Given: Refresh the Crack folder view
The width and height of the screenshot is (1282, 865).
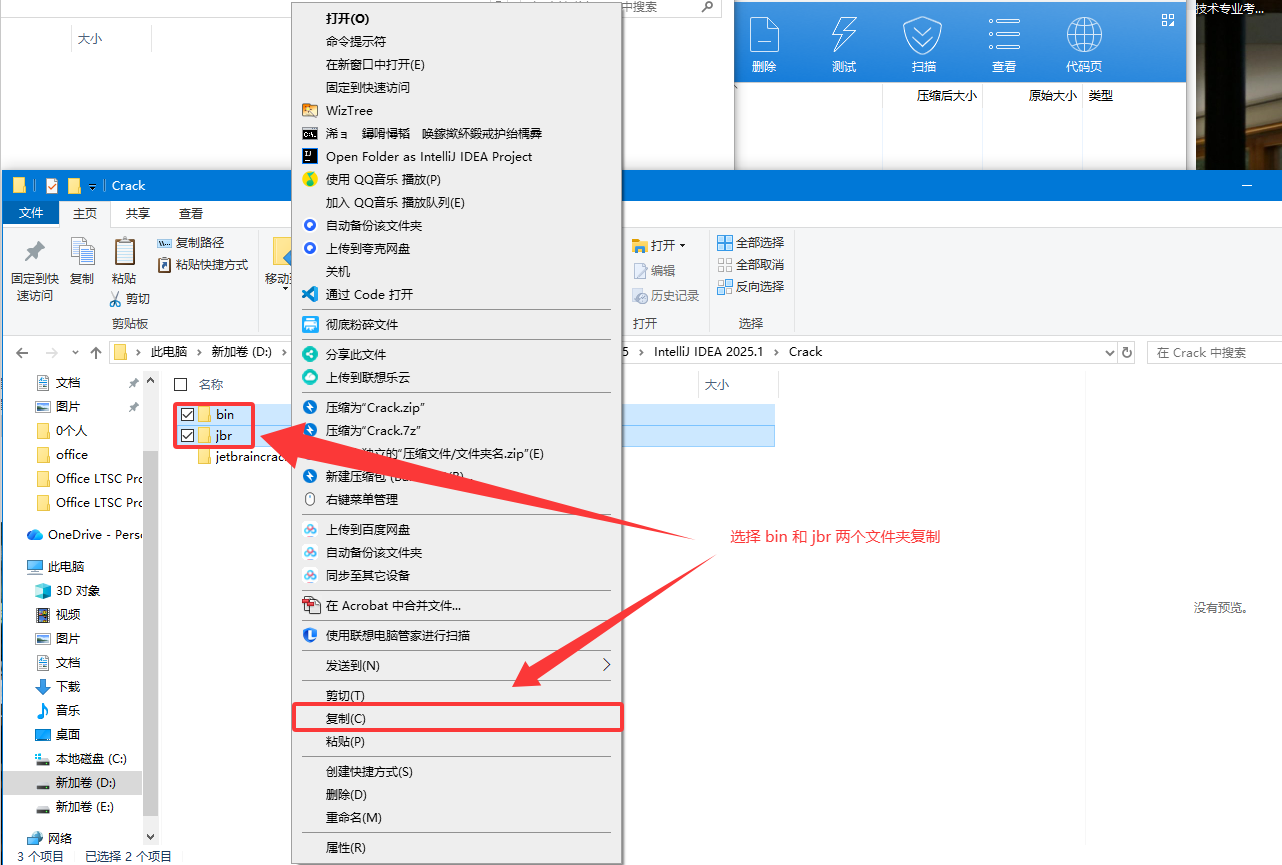Looking at the screenshot, I should click(x=1127, y=352).
